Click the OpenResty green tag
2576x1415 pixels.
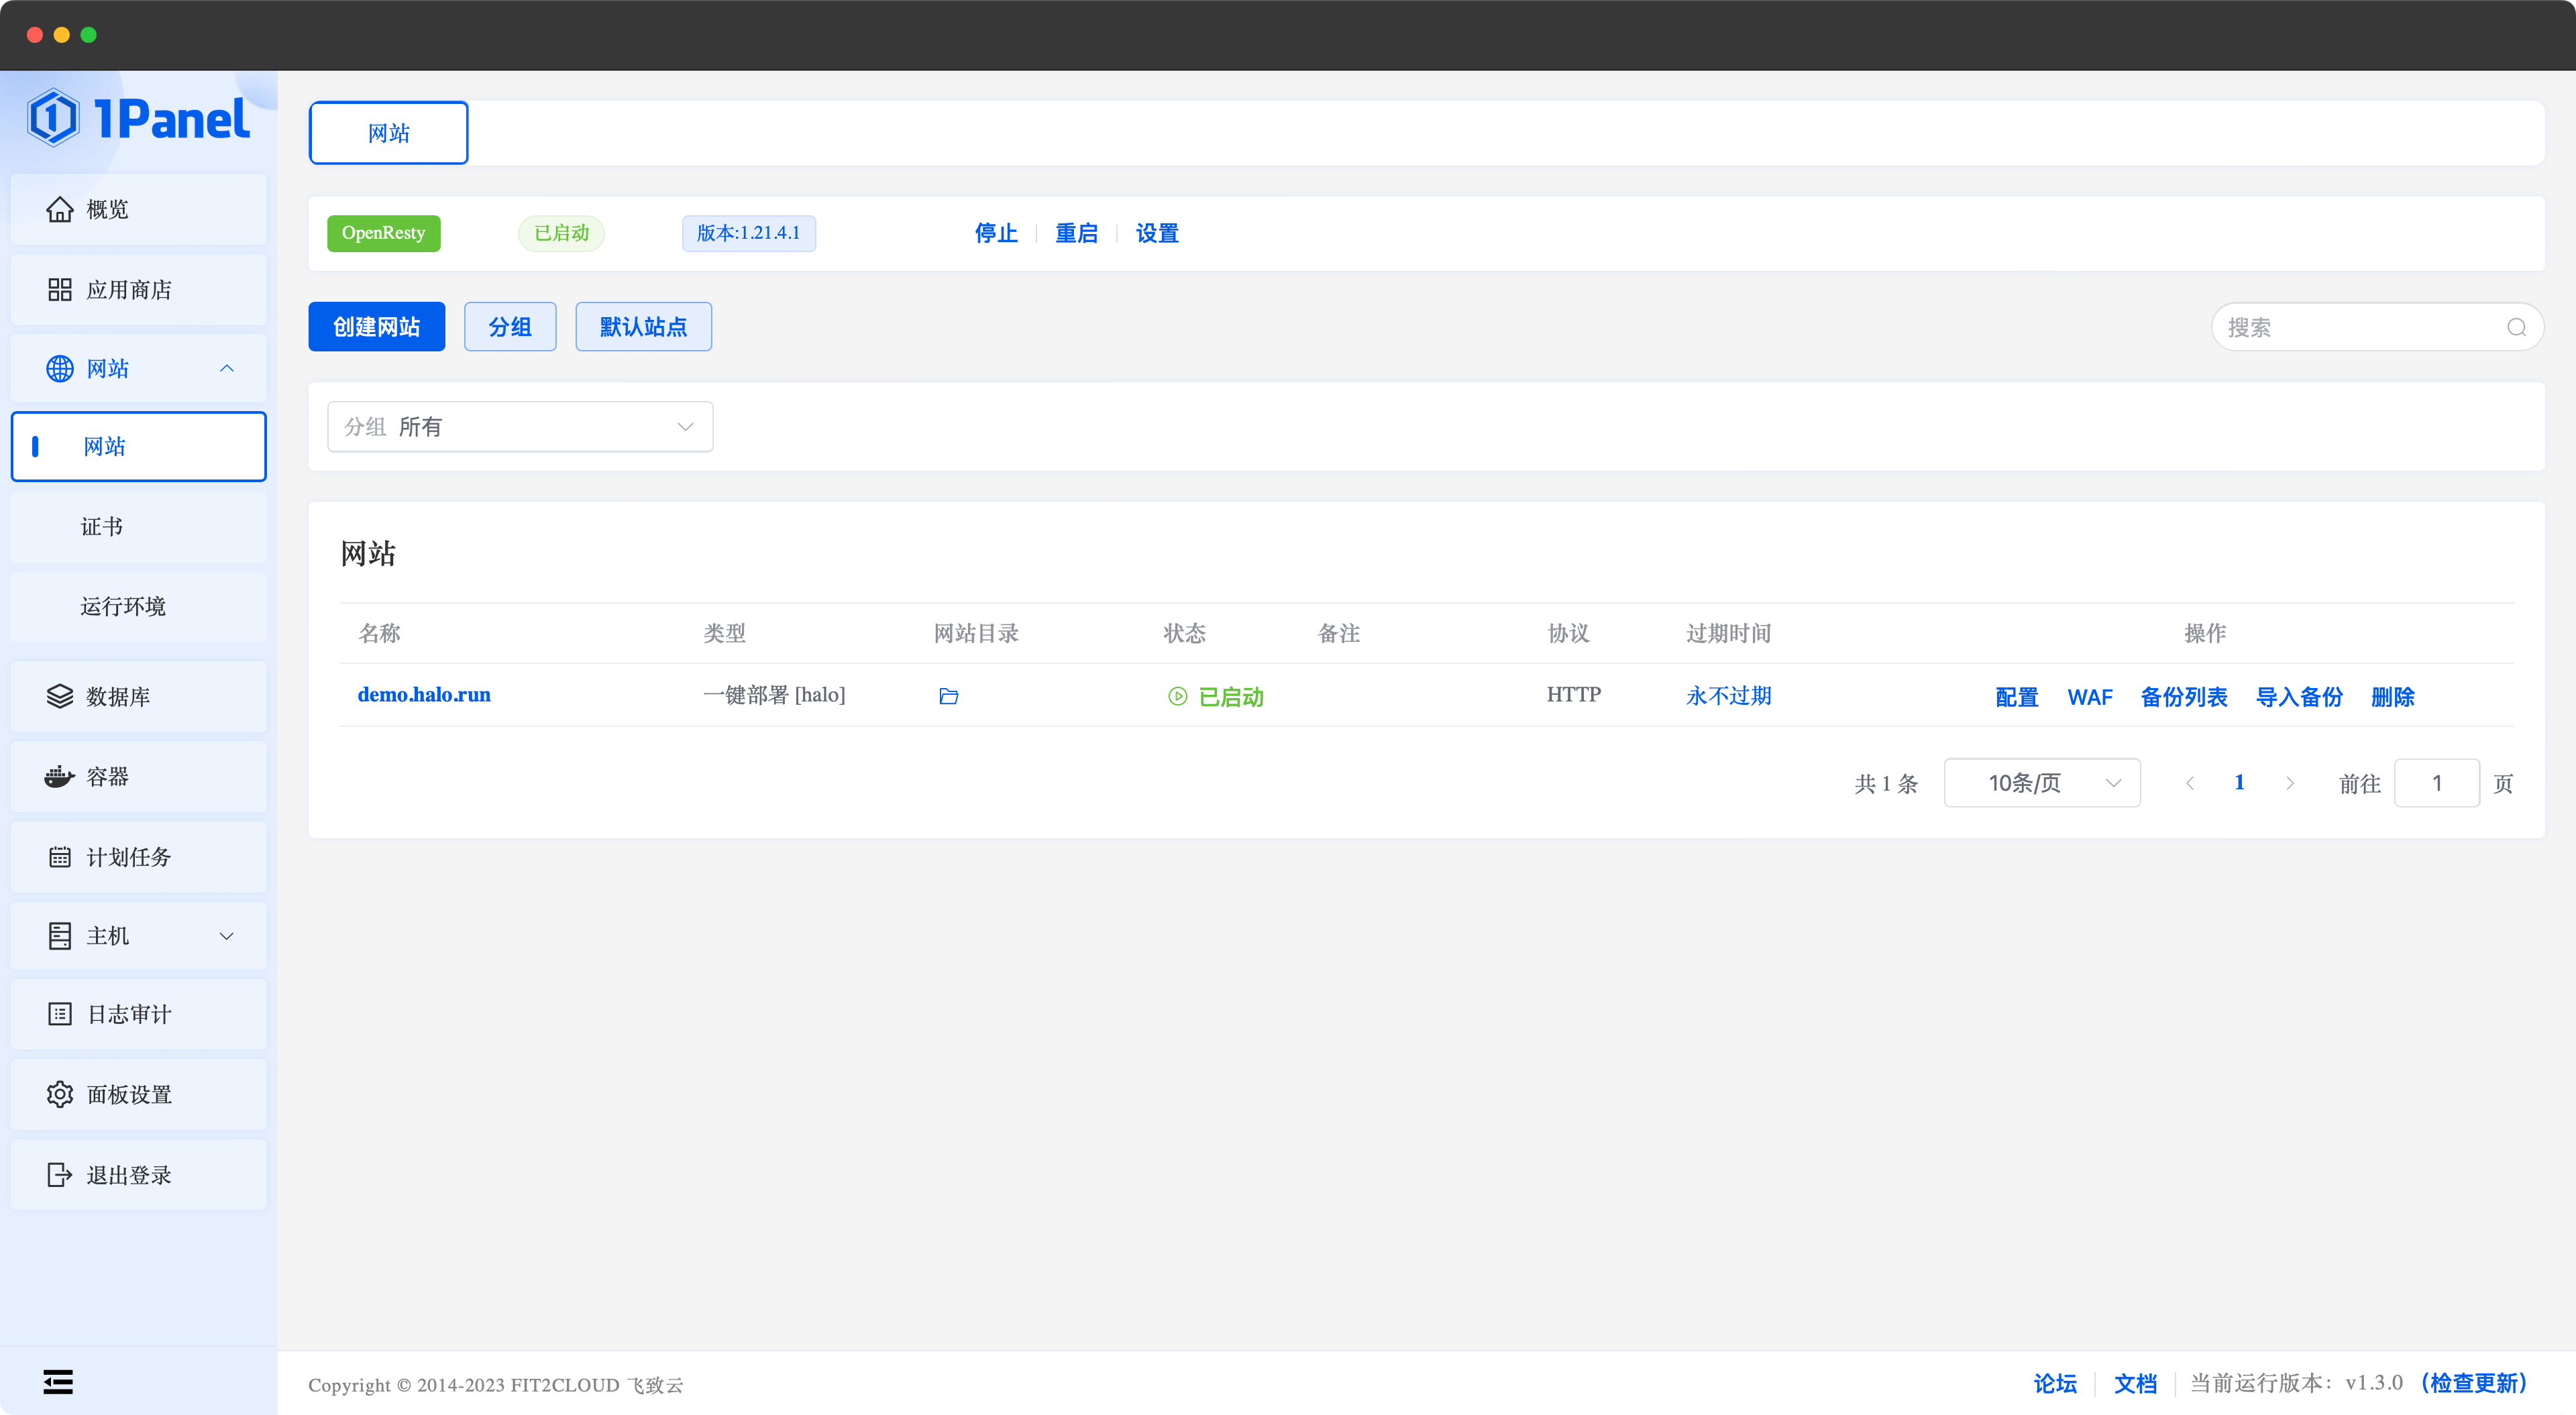point(384,233)
